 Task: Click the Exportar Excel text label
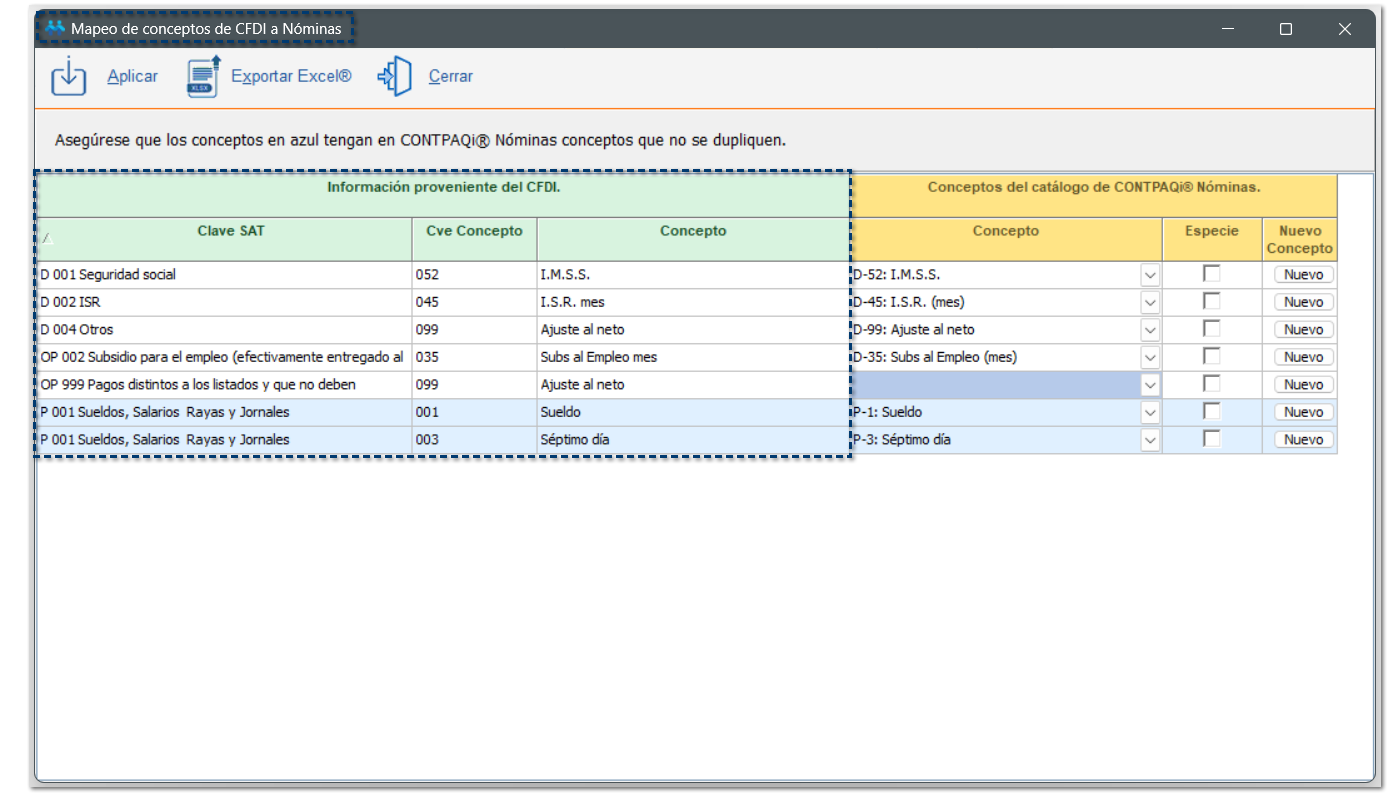(x=291, y=77)
